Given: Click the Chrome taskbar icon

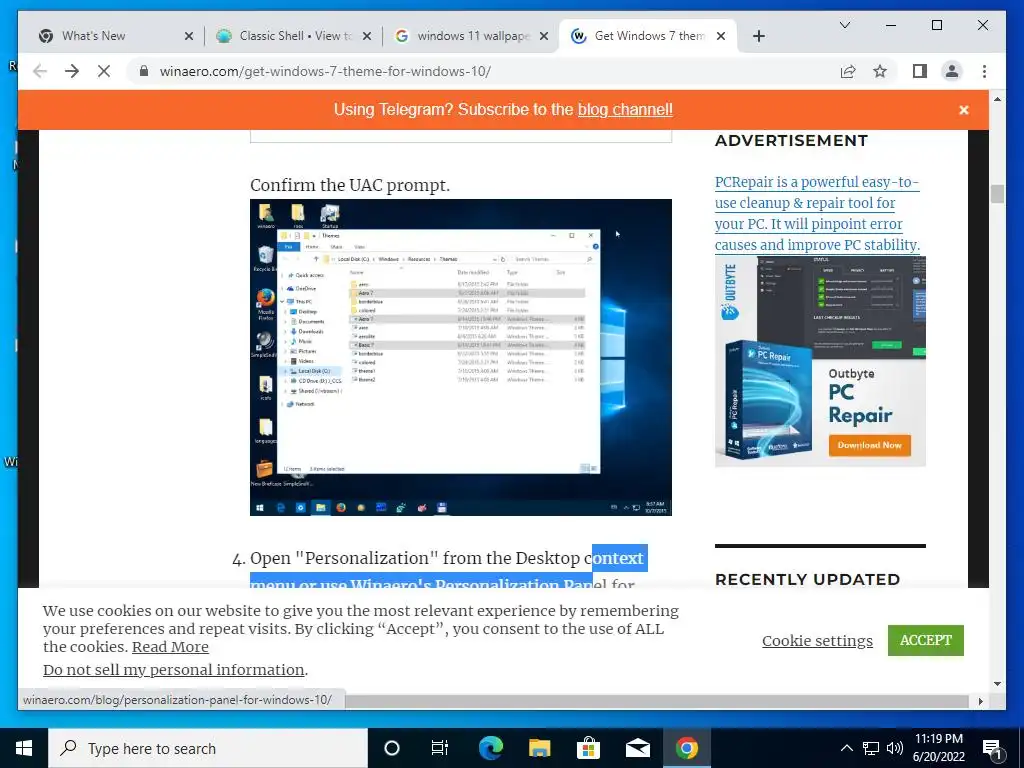Looking at the screenshot, I should pos(686,748).
